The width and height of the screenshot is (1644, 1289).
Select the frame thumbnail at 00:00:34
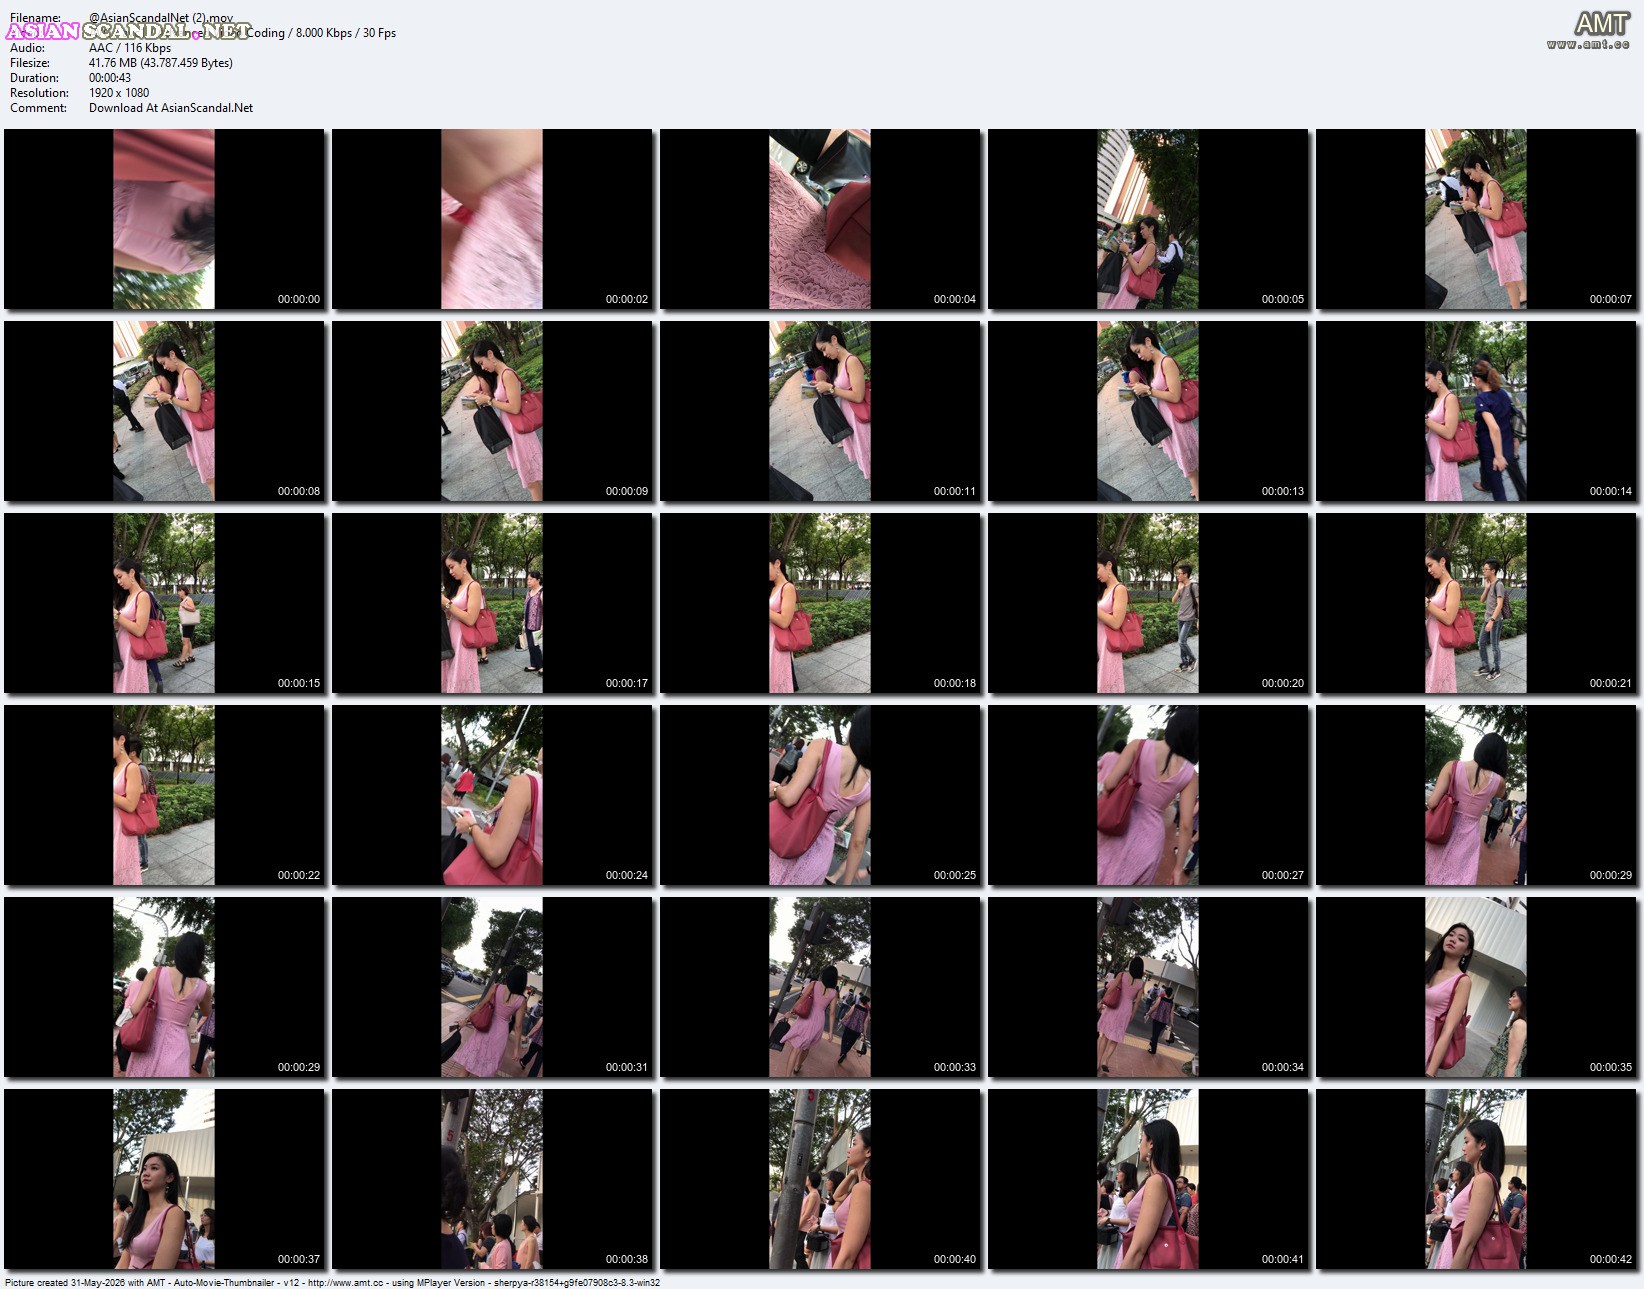coord(1148,987)
